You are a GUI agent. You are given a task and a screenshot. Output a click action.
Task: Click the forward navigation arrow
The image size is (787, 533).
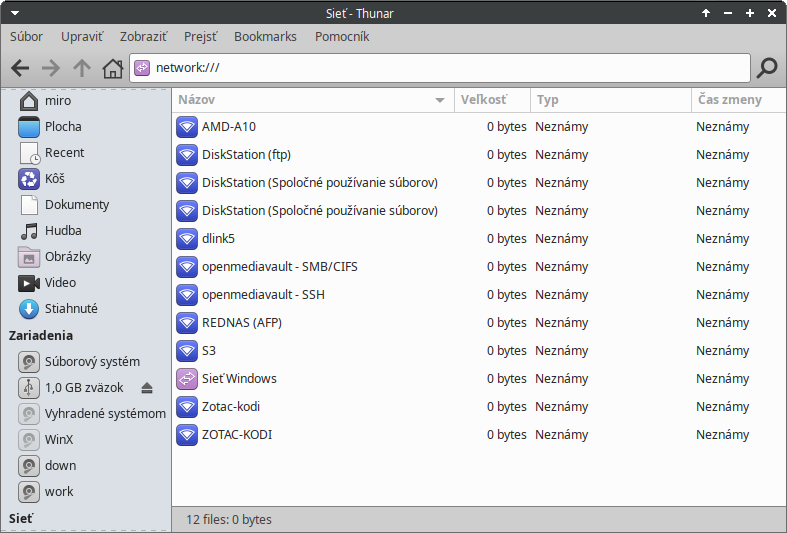point(51,68)
